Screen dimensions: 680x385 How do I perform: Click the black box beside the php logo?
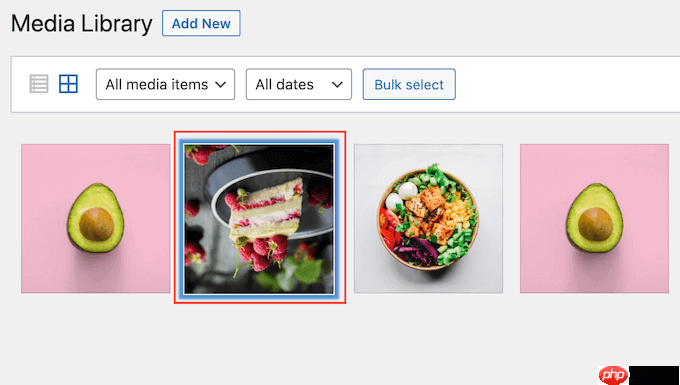[x=654, y=375]
